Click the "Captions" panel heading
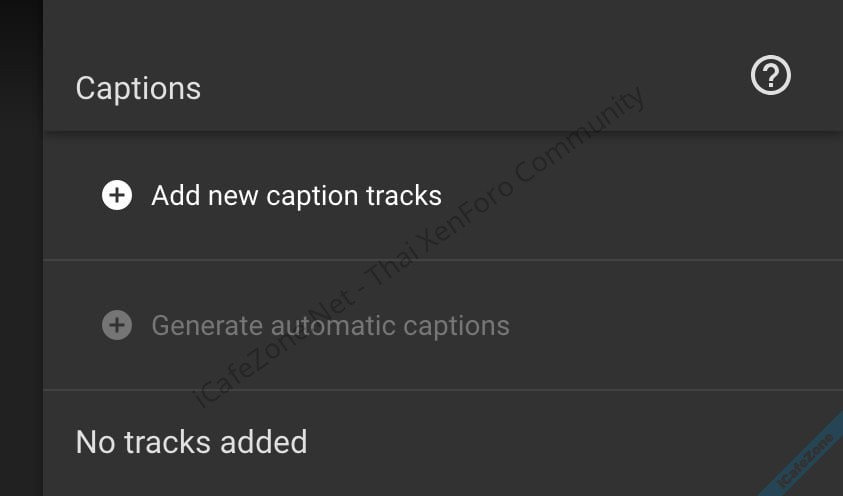 click(138, 88)
